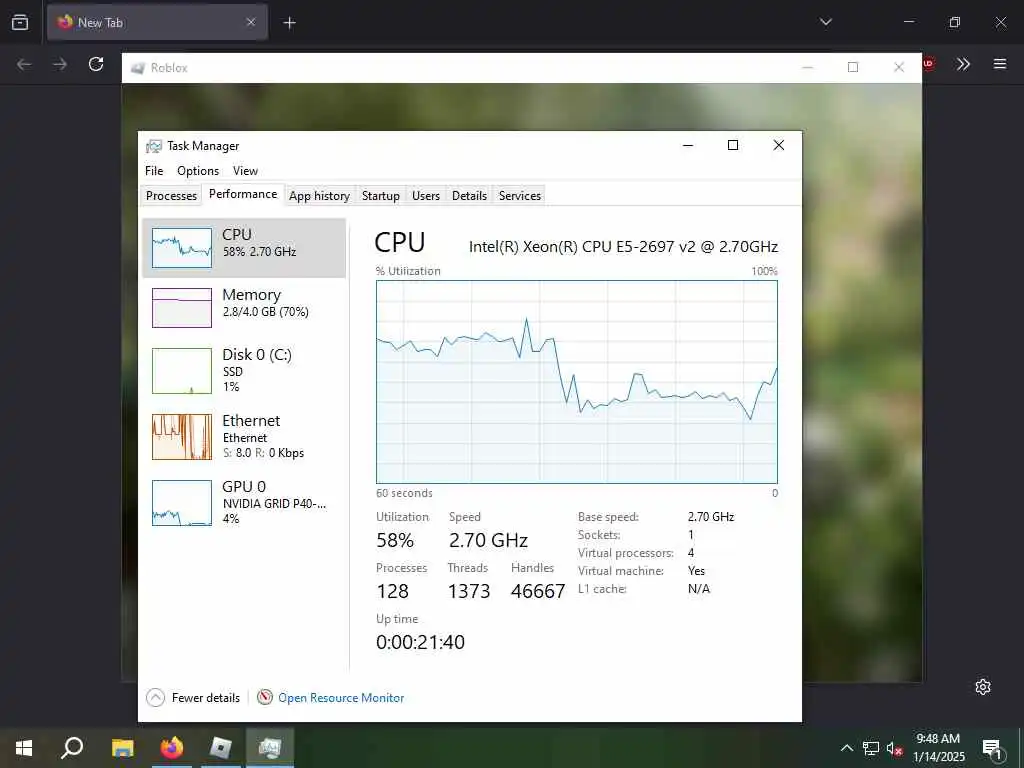
Task: Open a new browser tab with plus
Action: coord(289,23)
